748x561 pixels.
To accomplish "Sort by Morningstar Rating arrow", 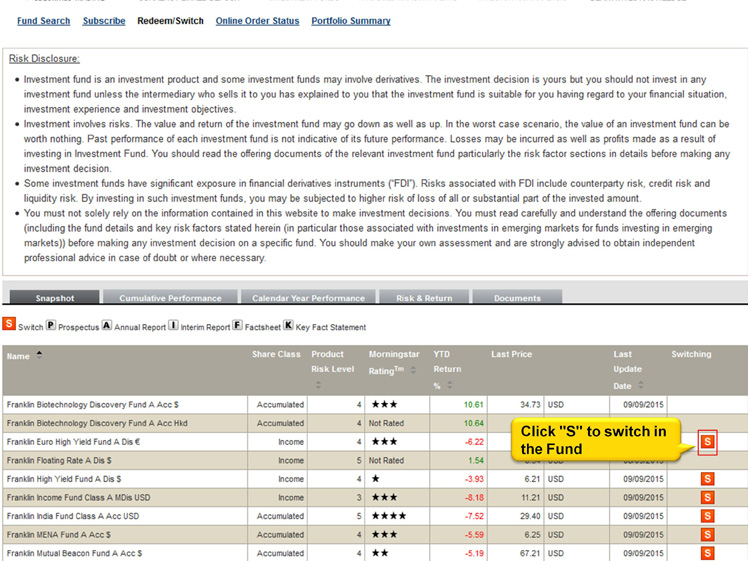I will point(413,370).
